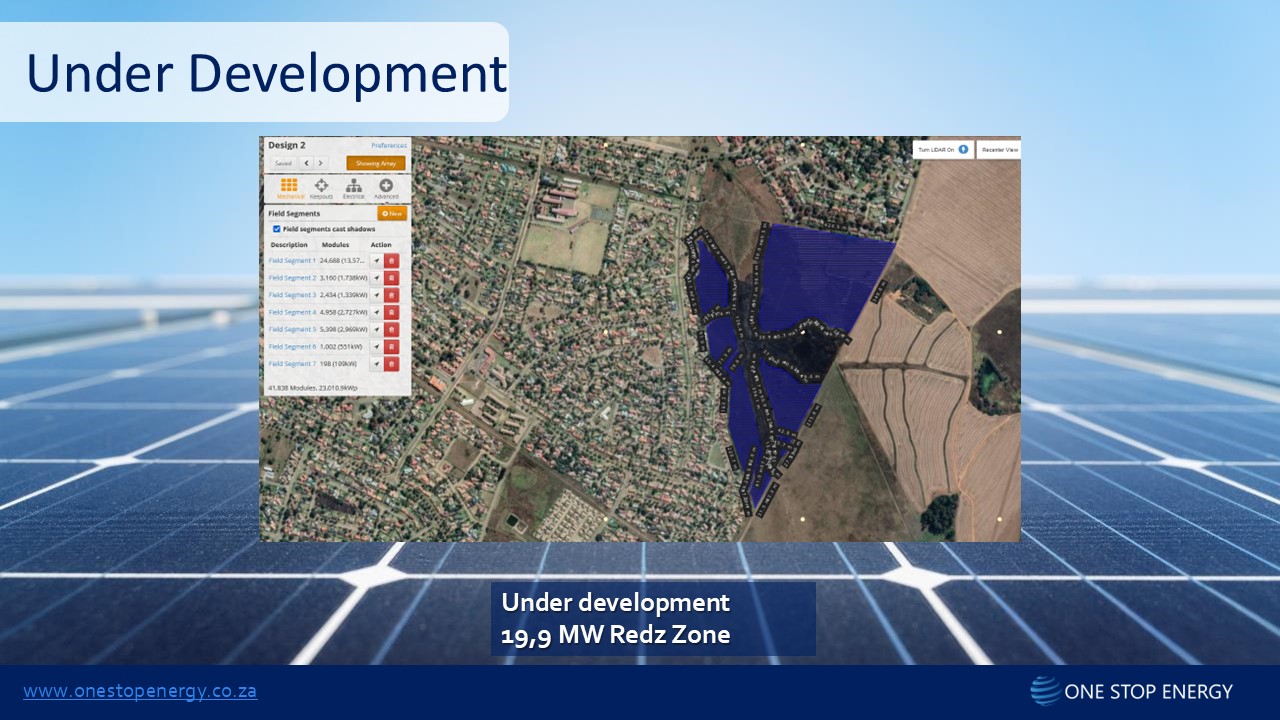Toggle 'Field segments cast shadows' checkbox
Screen dimensions: 1280x720
tap(277, 229)
